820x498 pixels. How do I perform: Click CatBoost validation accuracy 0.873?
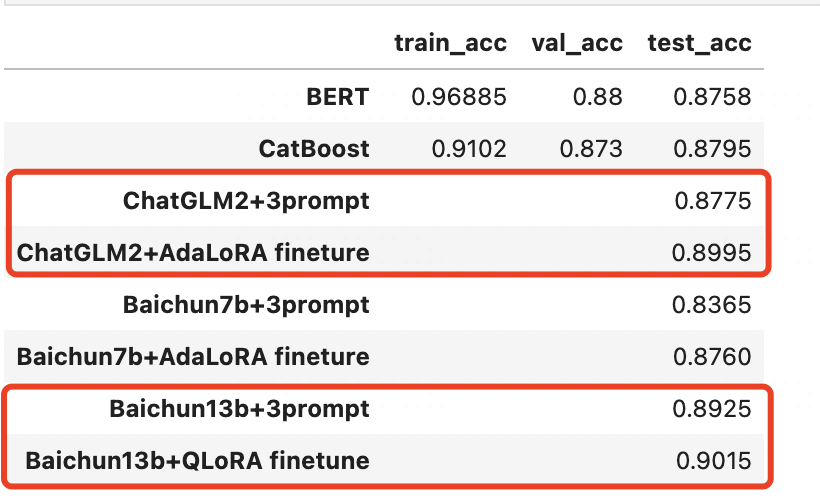(591, 149)
